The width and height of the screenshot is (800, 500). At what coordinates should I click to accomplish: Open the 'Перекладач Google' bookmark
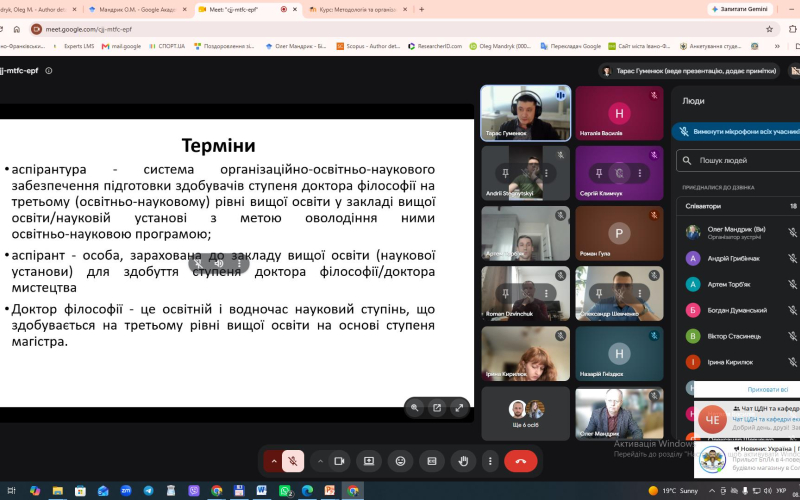(x=570, y=46)
